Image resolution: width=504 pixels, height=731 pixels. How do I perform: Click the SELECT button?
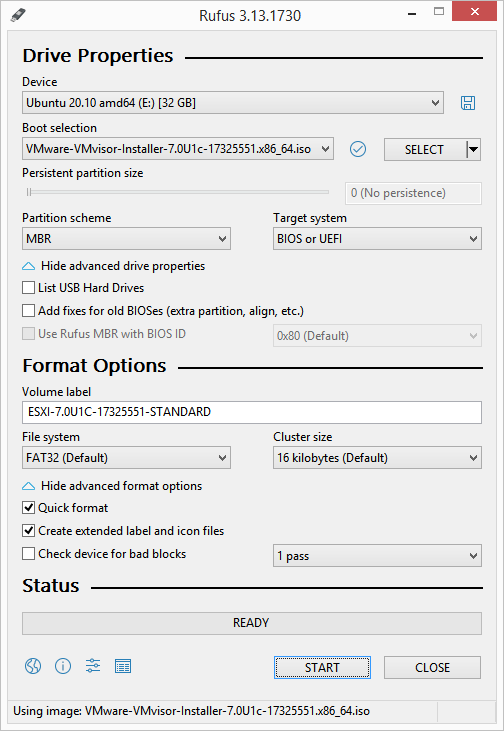pyautogui.click(x=424, y=150)
